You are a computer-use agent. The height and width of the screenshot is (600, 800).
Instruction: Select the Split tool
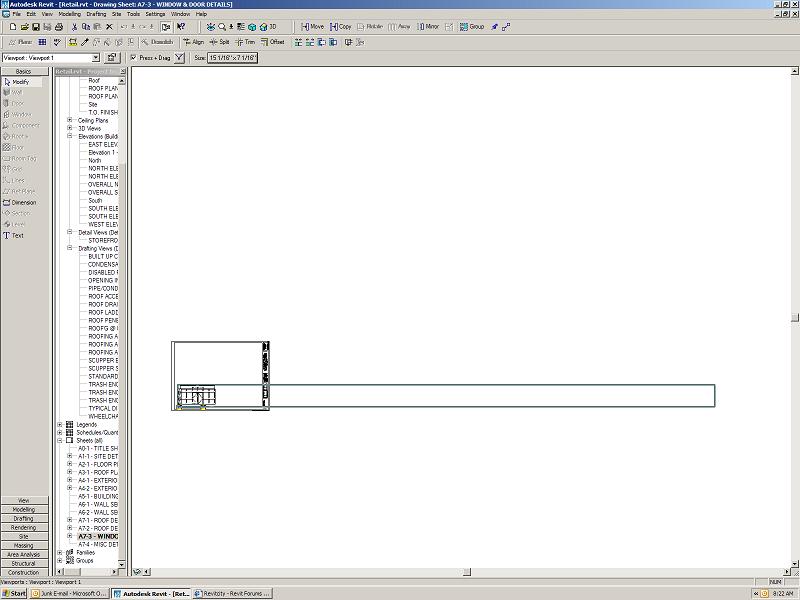coord(219,42)
